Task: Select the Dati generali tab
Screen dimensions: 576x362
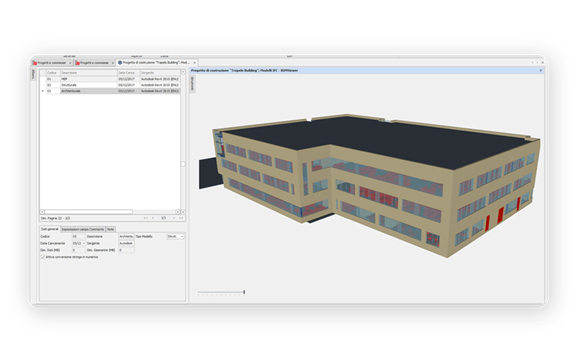Action: point(50,229)
